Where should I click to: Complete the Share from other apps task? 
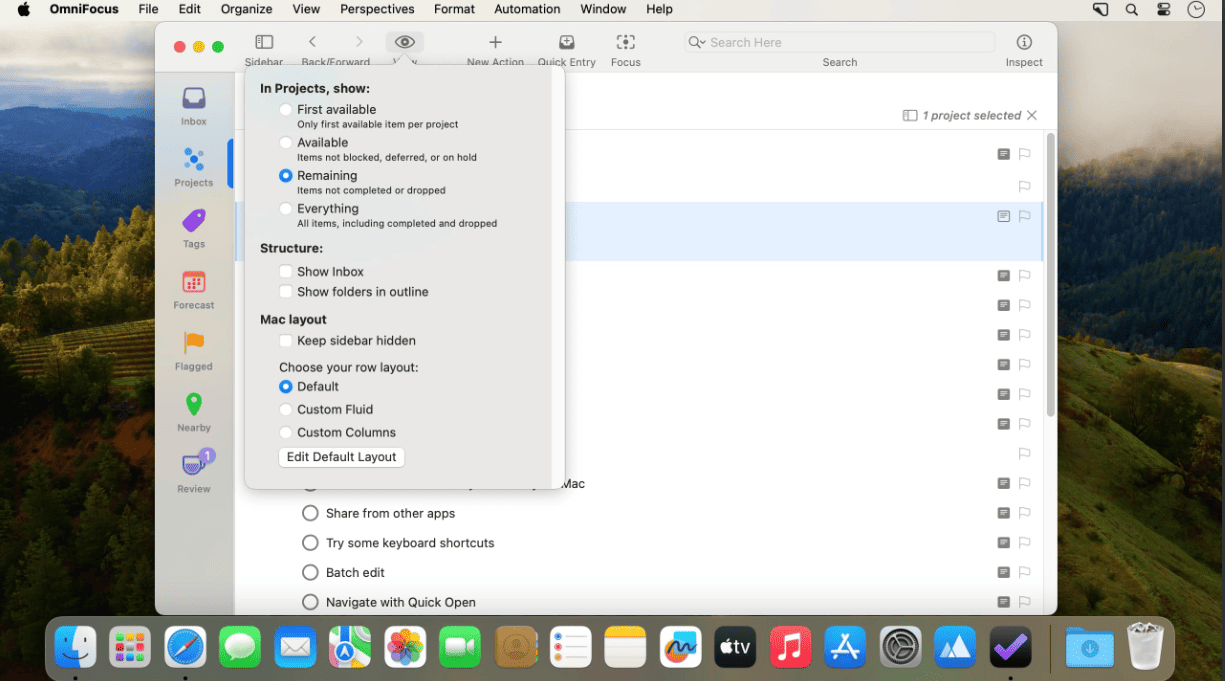(x=310, y=513)
